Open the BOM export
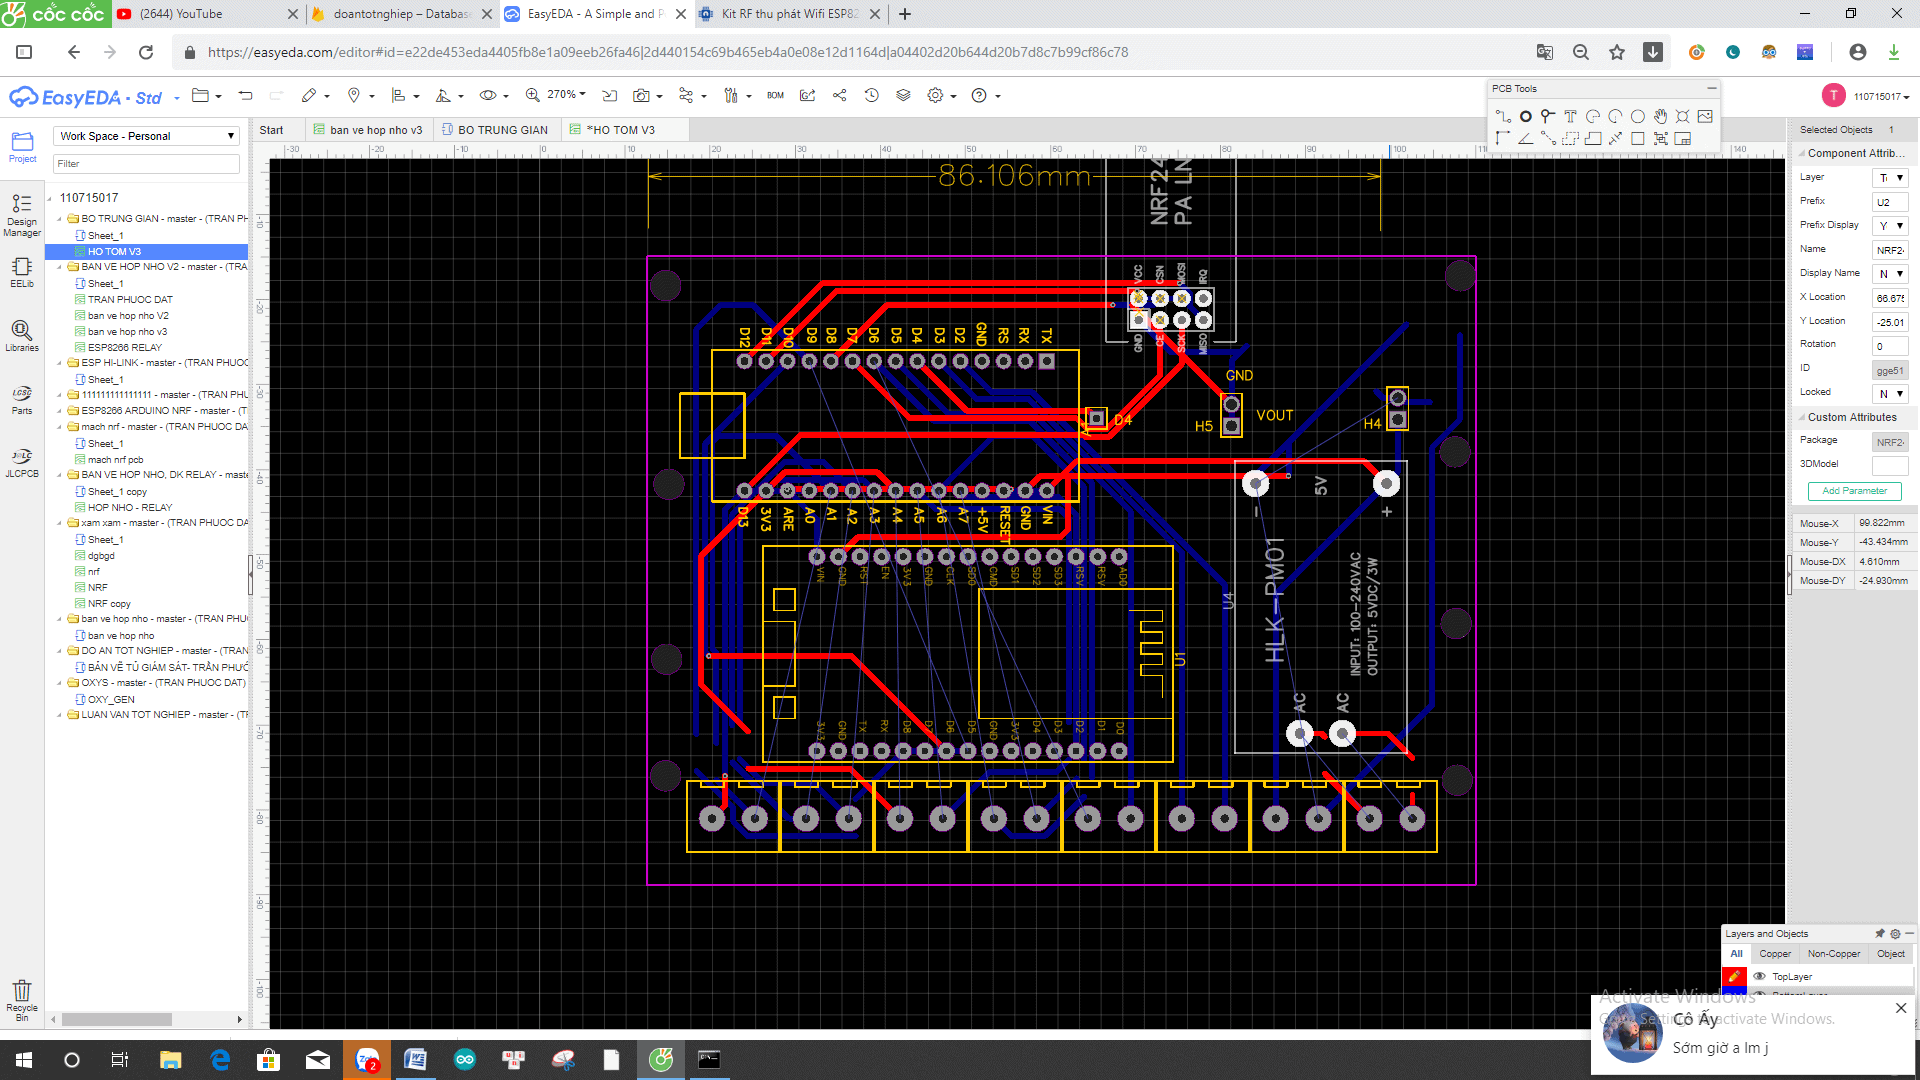1920x1080 pixels. click(775, 96)
